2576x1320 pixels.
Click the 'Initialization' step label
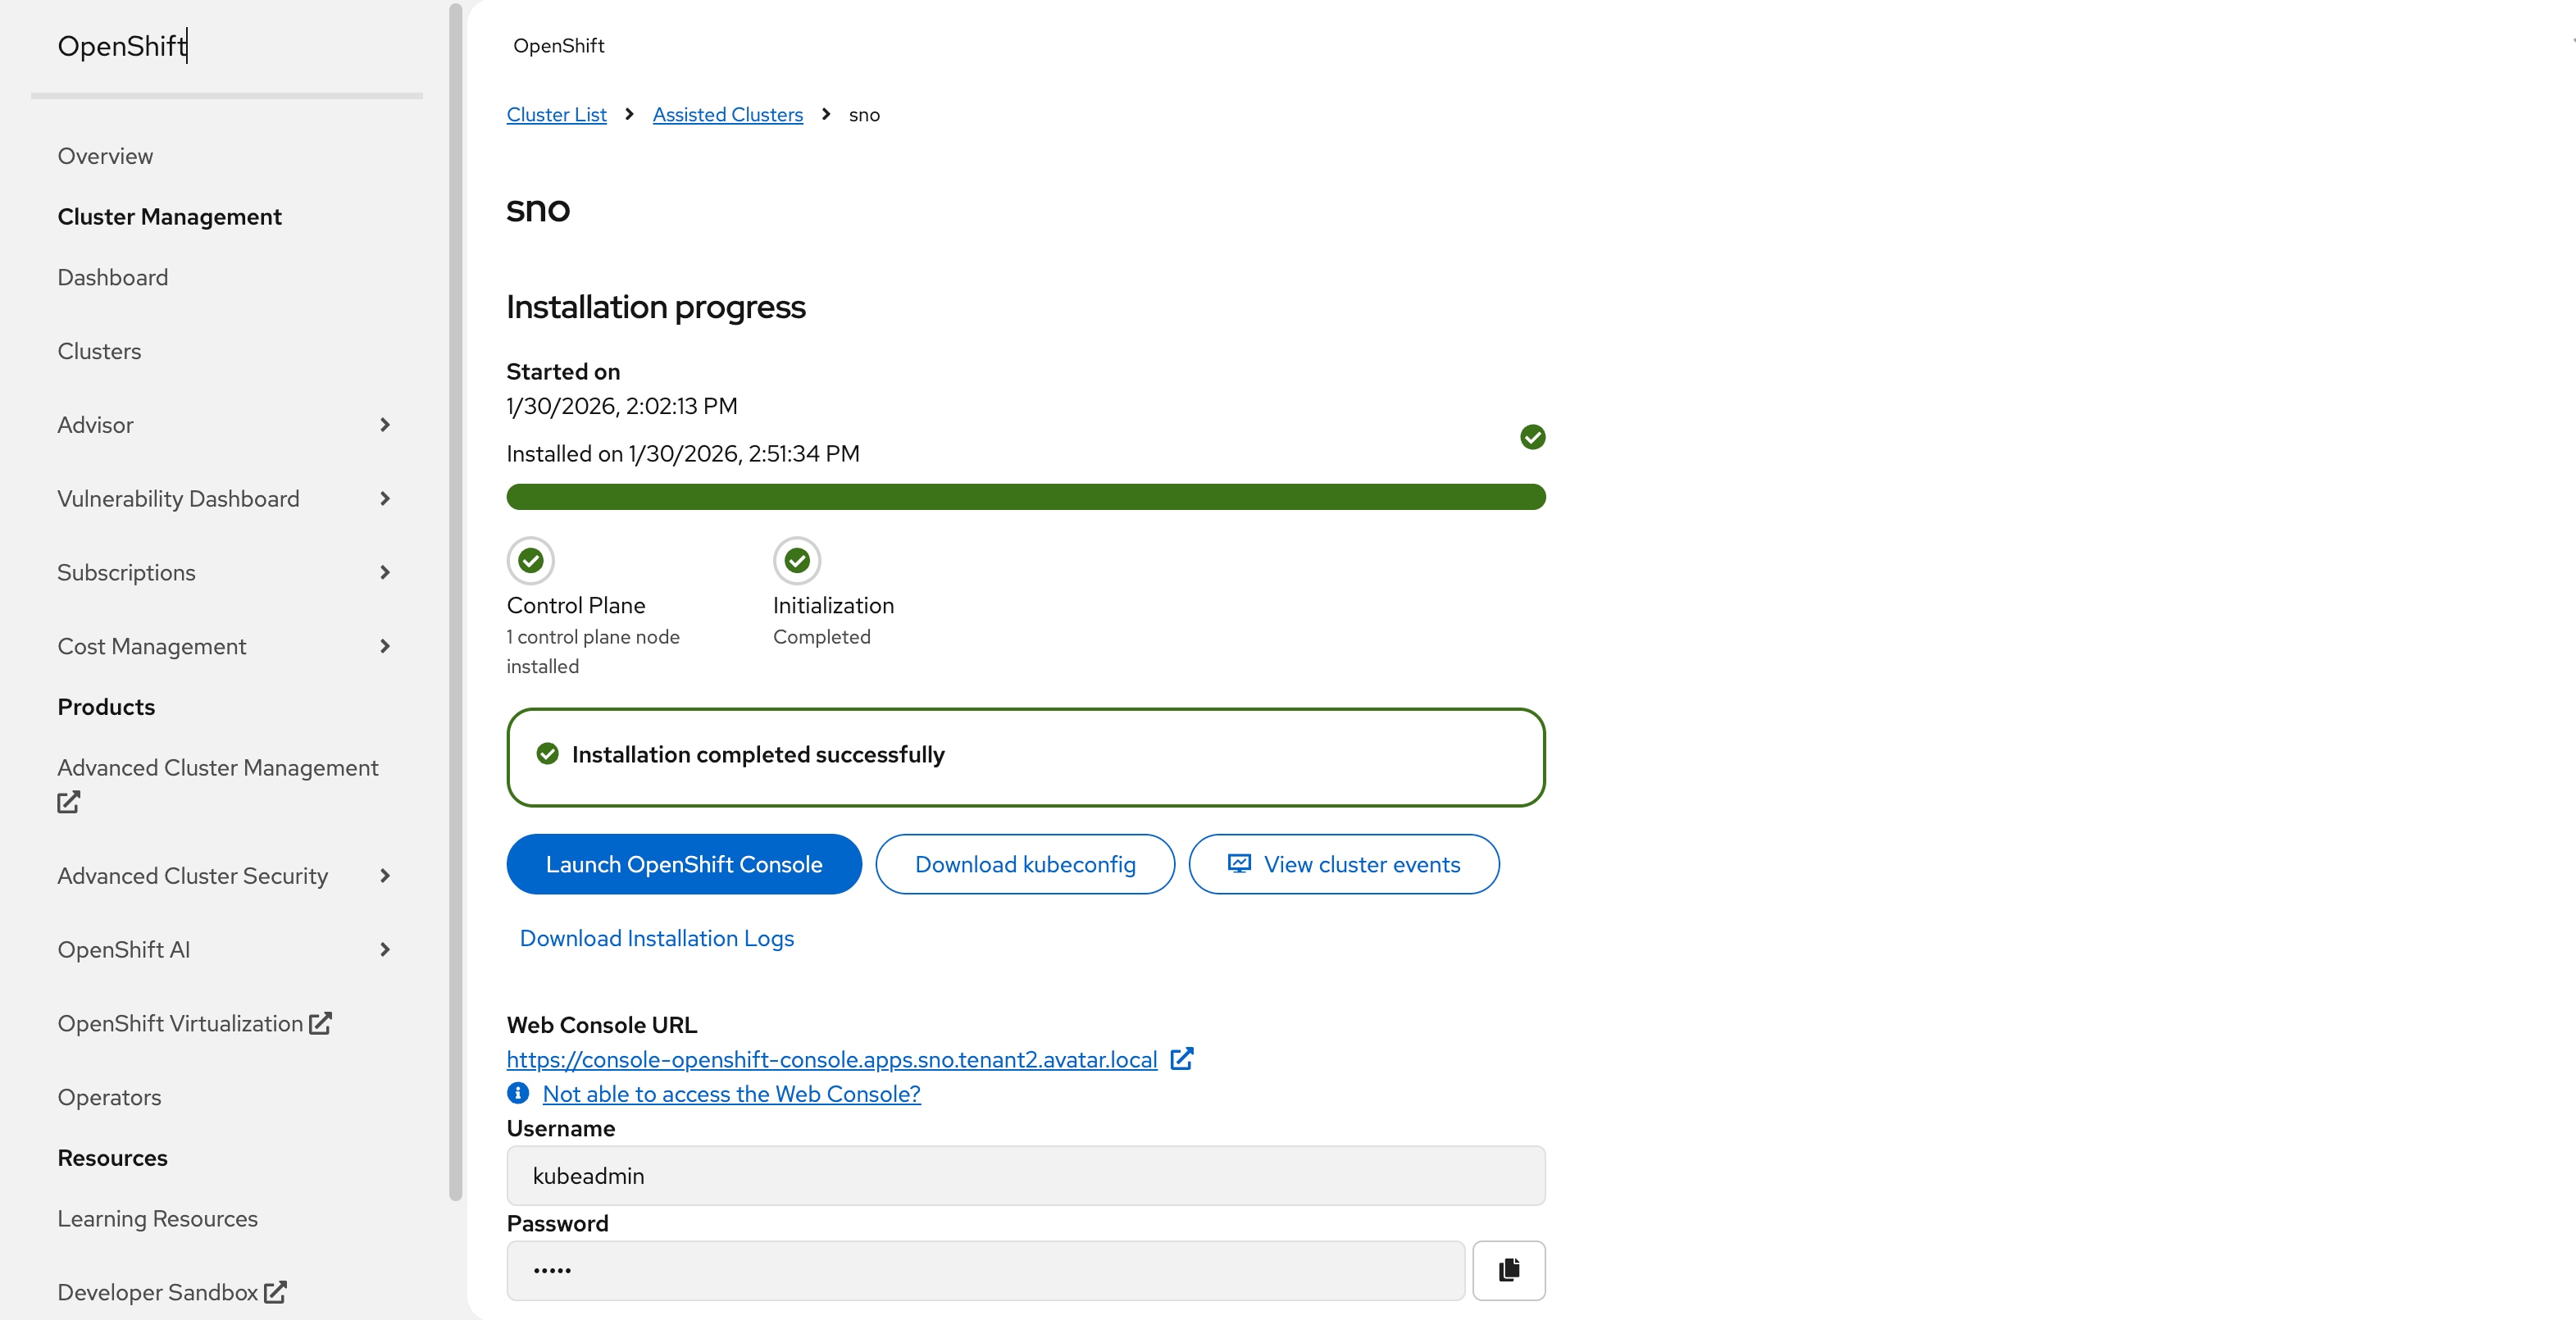coord(833,605)
